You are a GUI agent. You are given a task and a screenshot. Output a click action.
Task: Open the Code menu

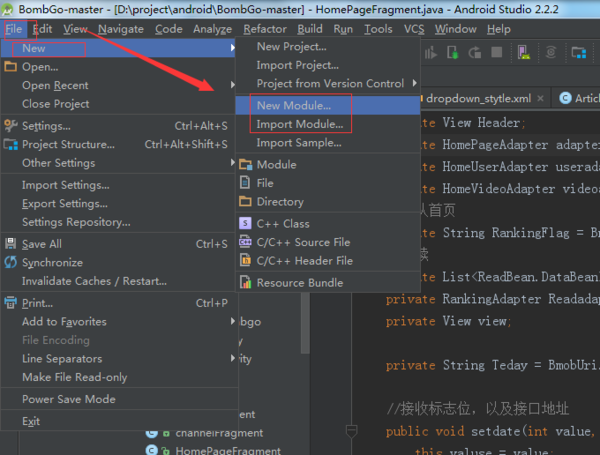pos(169,29)
